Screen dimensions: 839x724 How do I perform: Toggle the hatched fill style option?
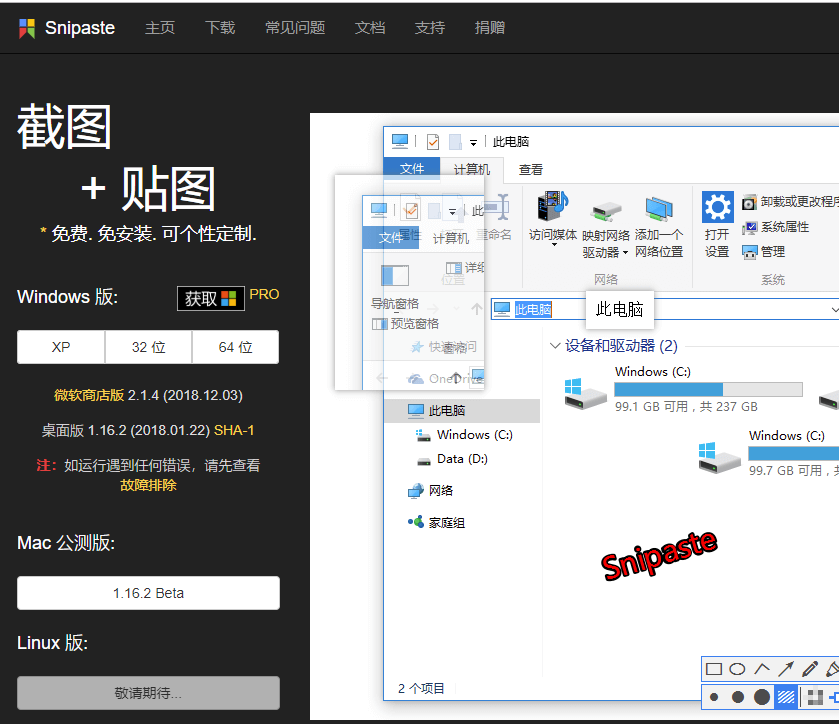[786, 697]
